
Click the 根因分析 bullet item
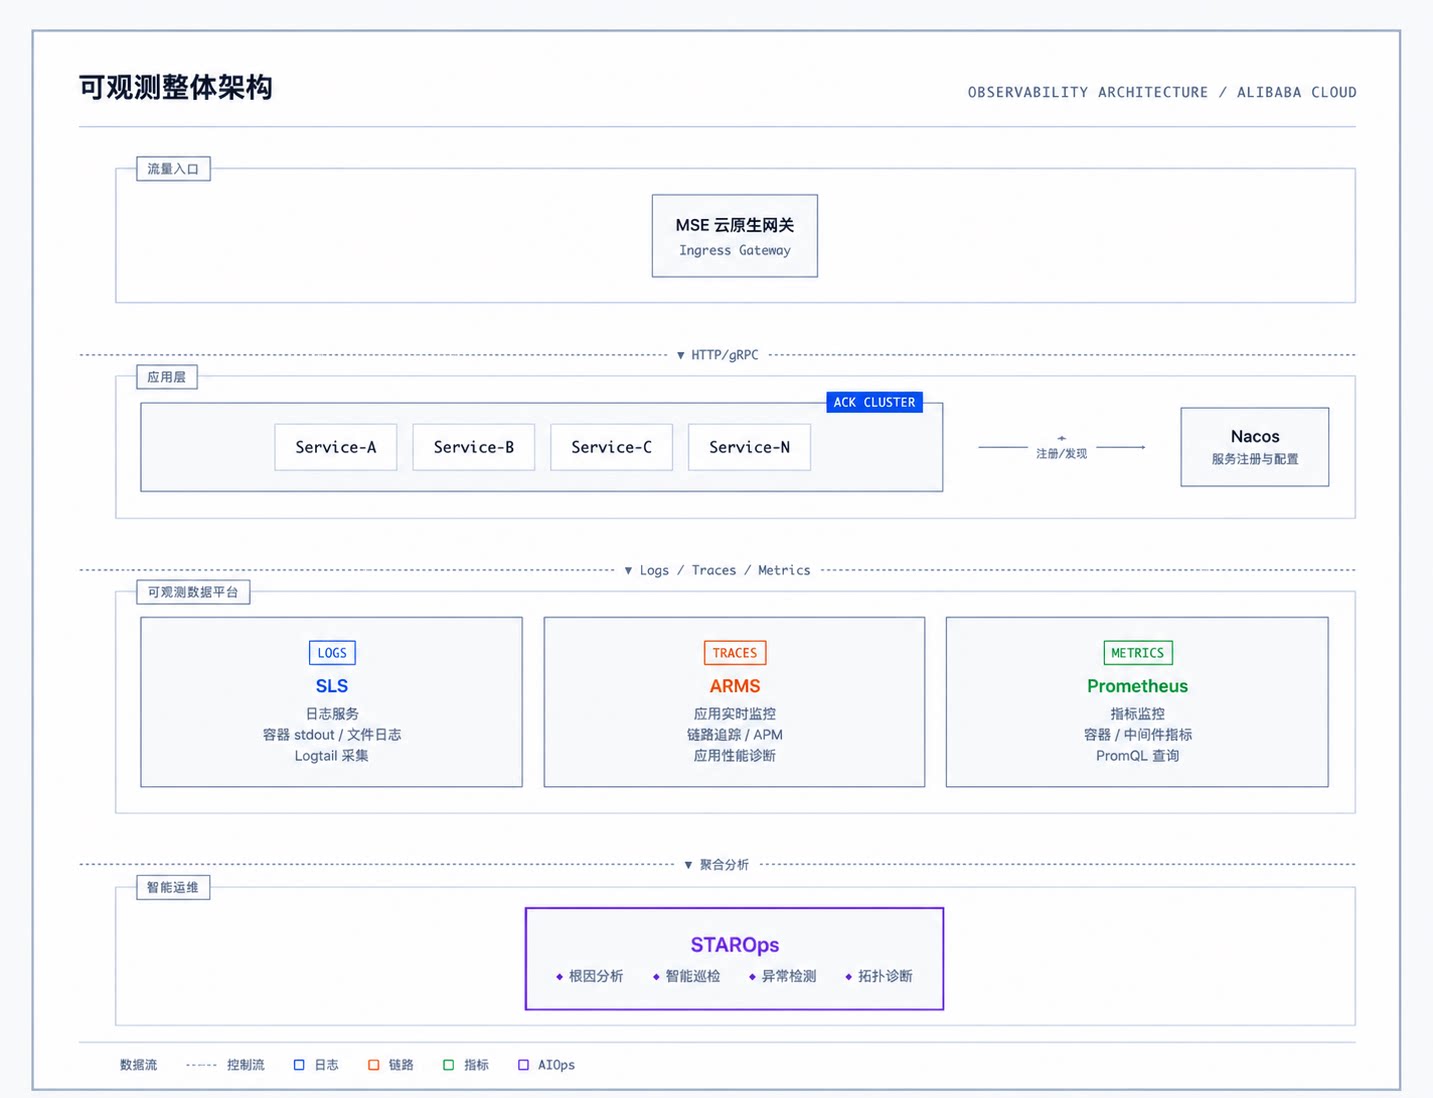(x=590, y=976)
